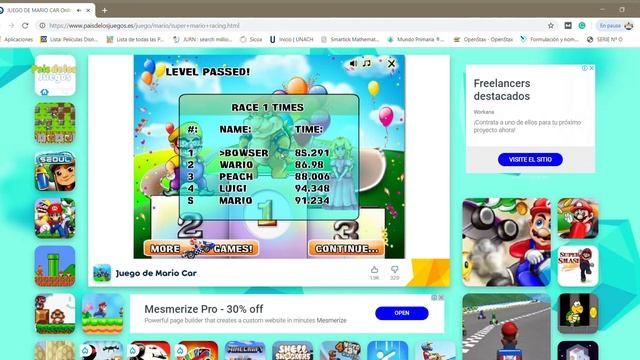Click the dark square extension icon in toolbar
The width and height of the screenshot is (640, 360).
point(568,25)
